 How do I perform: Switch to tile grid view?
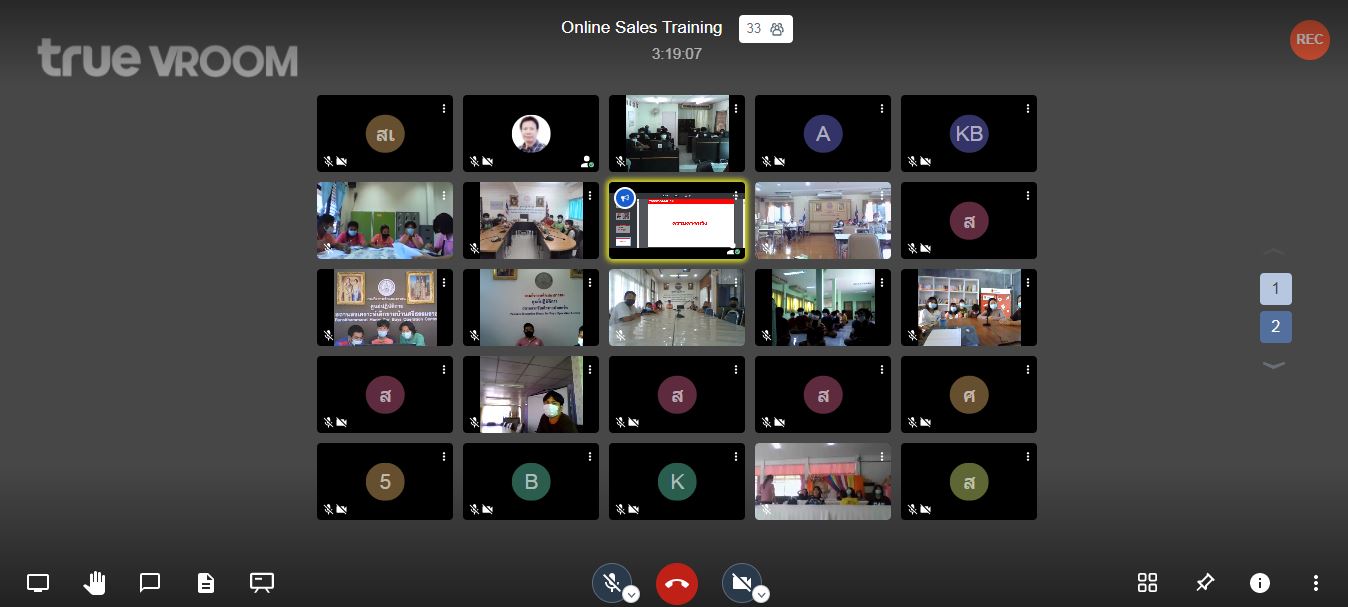click(1148, 583)
